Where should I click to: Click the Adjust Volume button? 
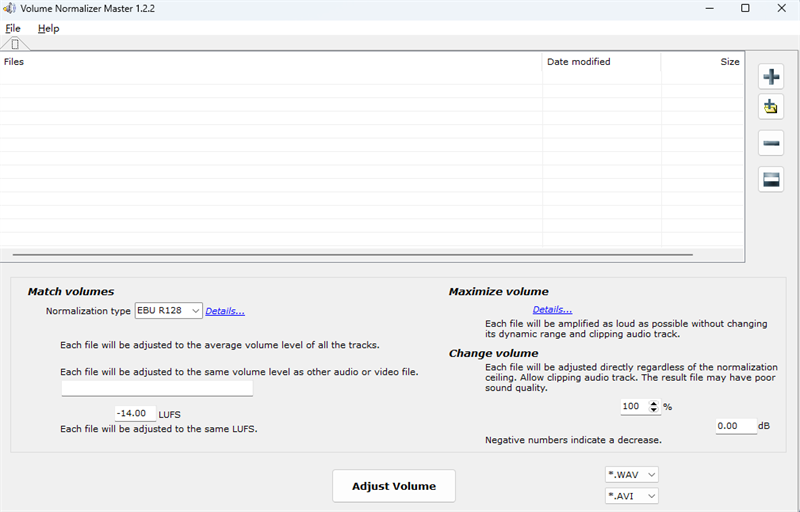(394, 486)
